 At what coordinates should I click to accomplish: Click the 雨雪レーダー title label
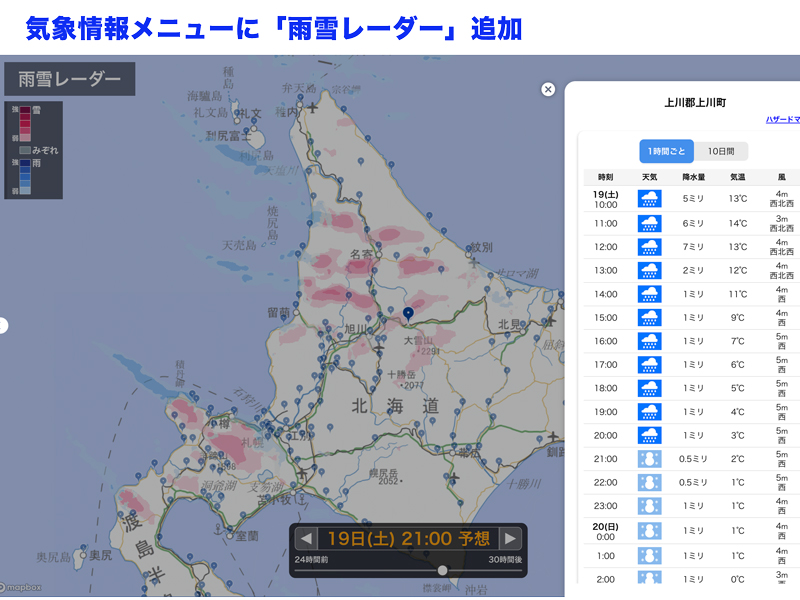[x=70, y=80]
